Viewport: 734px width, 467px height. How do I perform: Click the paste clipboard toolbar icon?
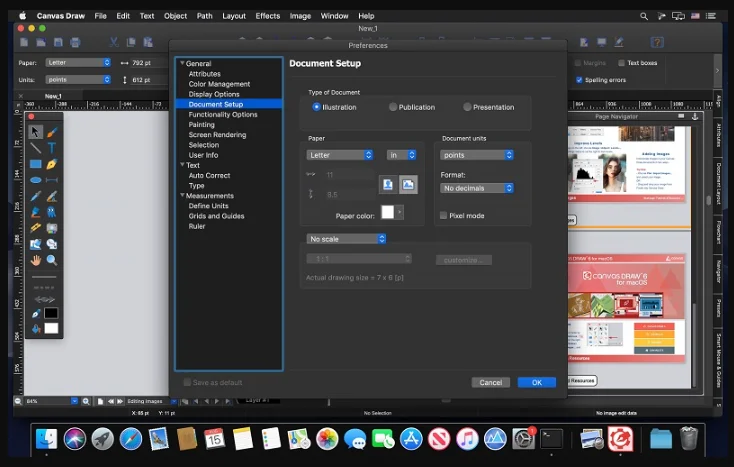[x=148, y=43]
